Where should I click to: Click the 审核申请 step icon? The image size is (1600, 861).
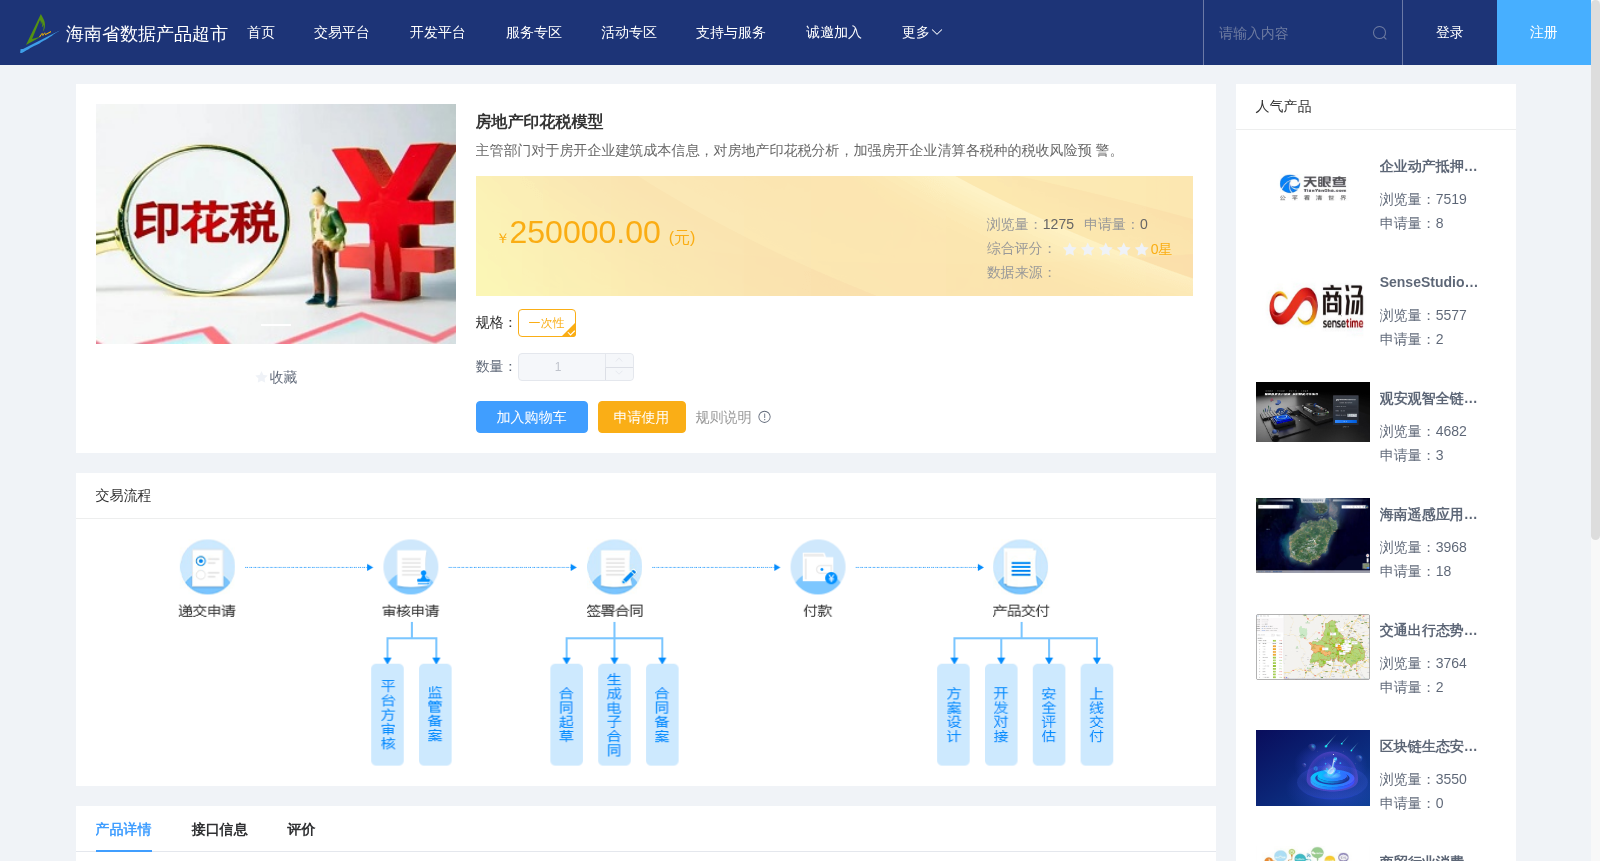point(411,567)
